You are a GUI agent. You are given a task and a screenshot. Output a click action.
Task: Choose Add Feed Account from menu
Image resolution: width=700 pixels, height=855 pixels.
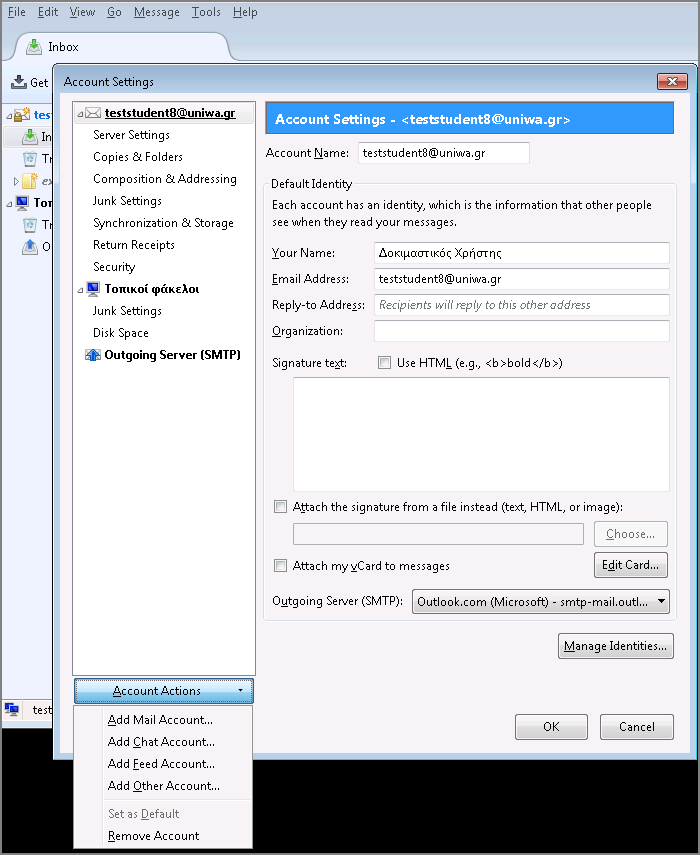pyautogui.click(x=163, y=763)
